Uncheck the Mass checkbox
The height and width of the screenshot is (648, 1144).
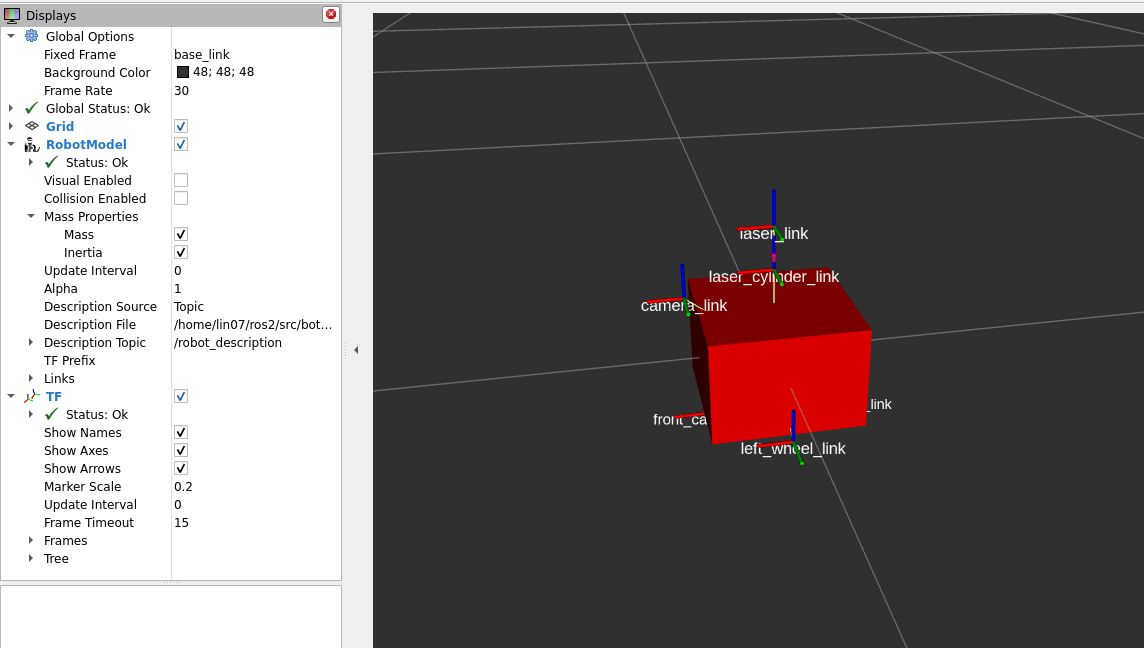coord(181,234)
